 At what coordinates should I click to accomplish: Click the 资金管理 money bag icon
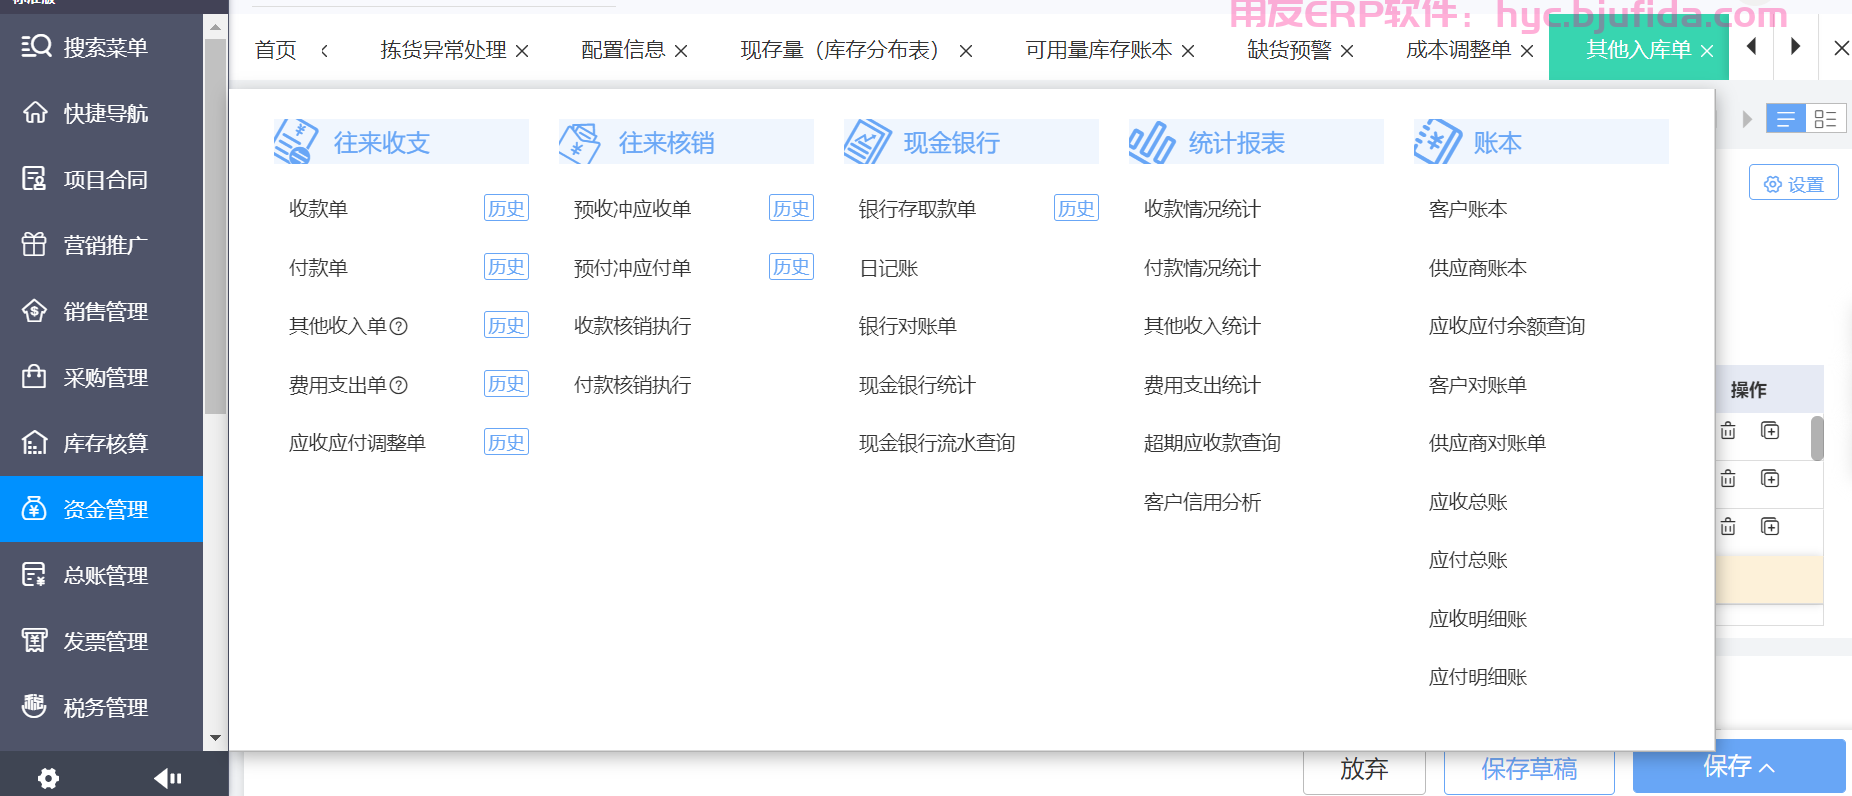pyautogui.click(x=35, y=508)
